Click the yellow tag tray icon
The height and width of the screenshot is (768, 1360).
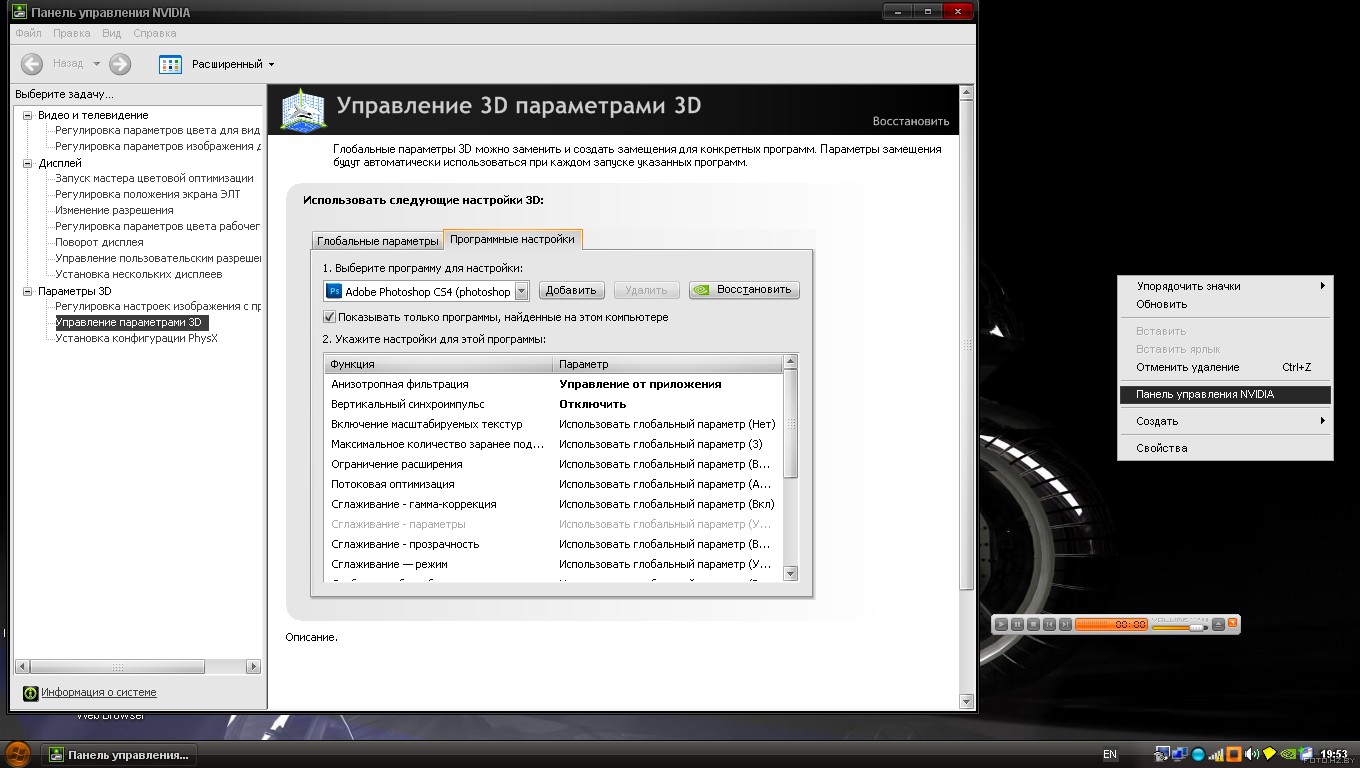point(1270,754)
